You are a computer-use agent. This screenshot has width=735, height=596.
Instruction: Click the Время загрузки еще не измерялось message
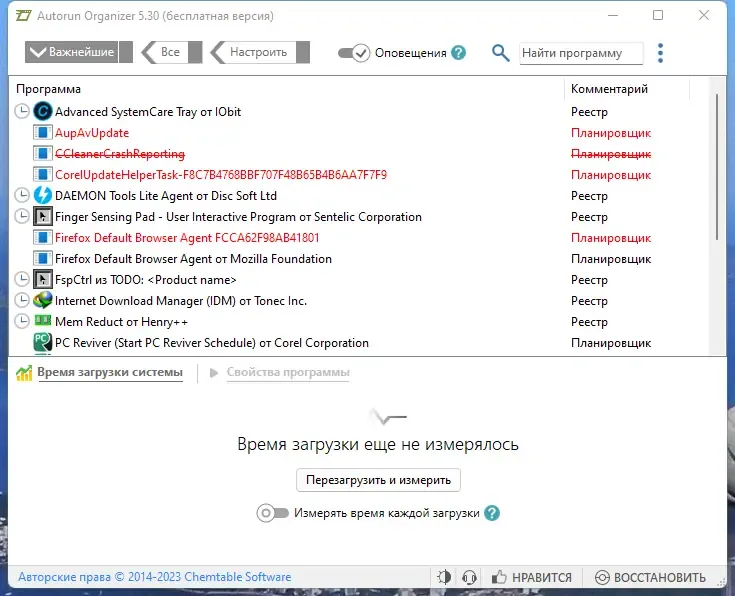tap(378, 444)
